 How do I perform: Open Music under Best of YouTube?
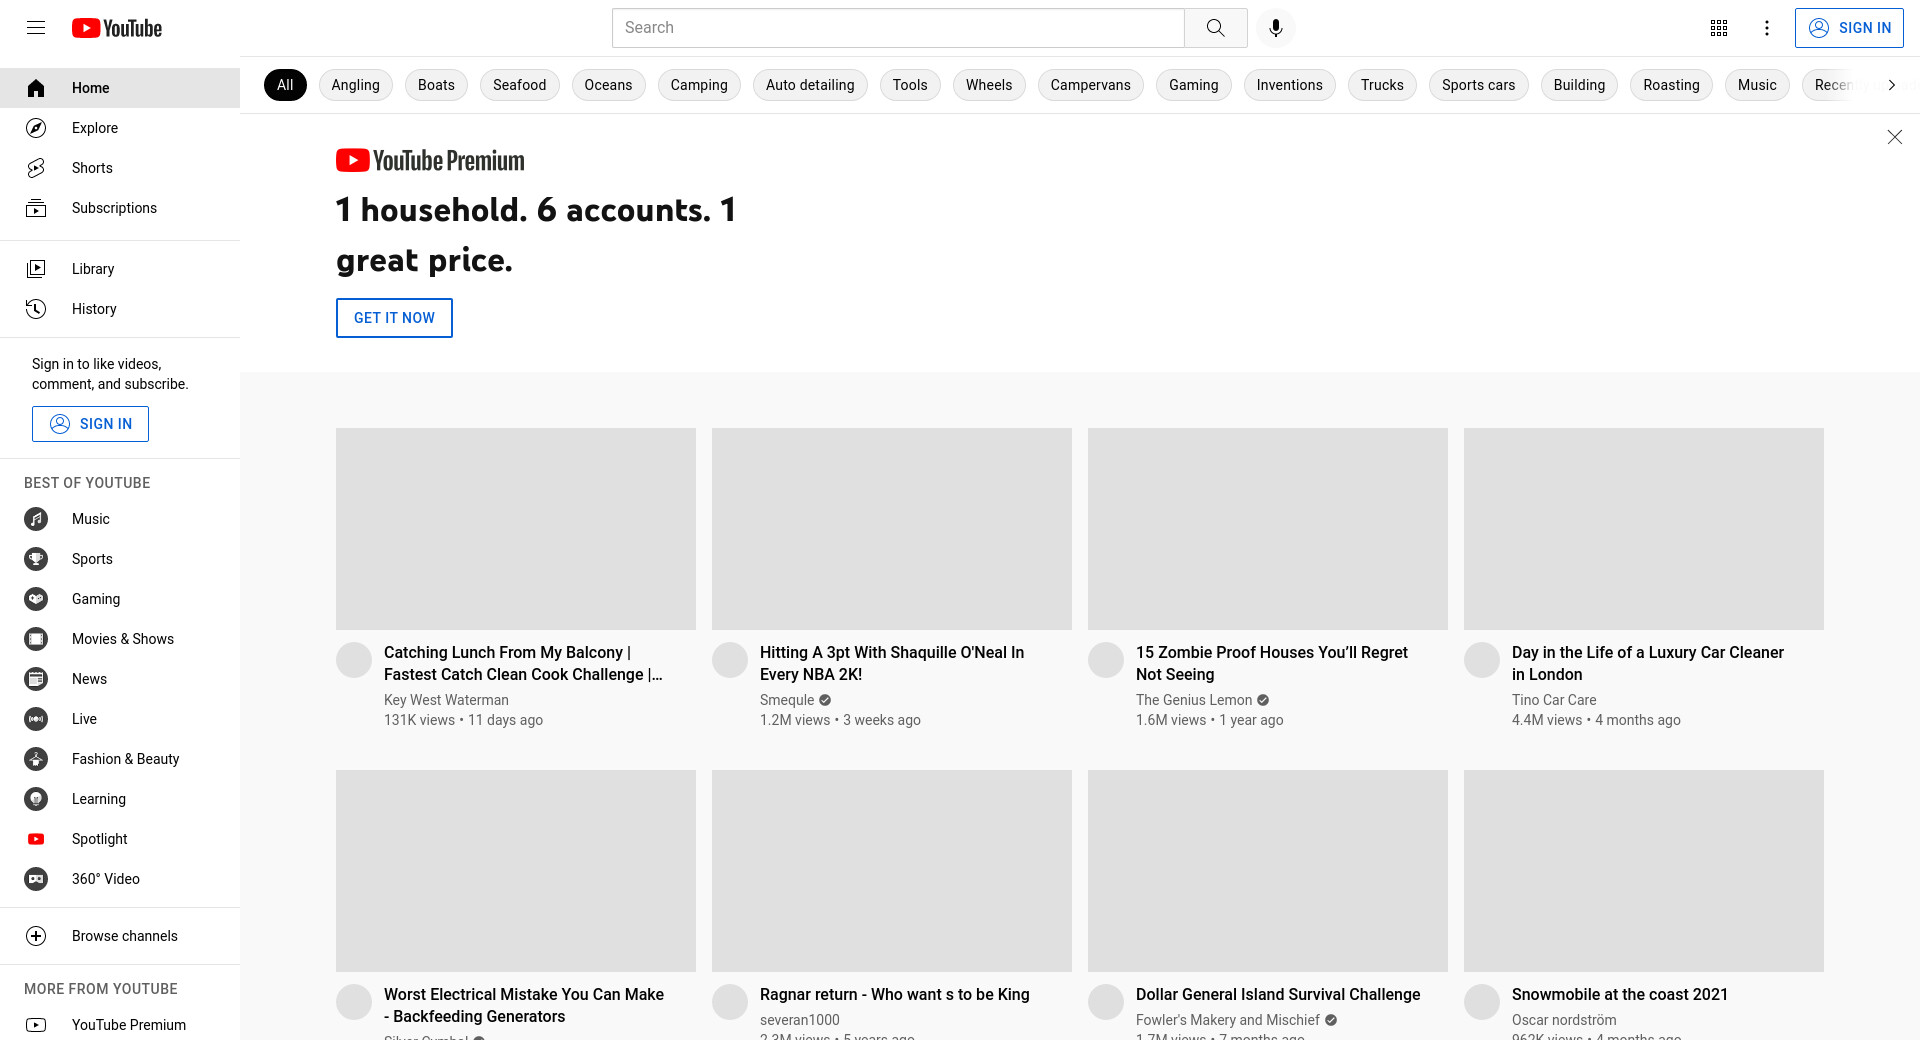120,519
